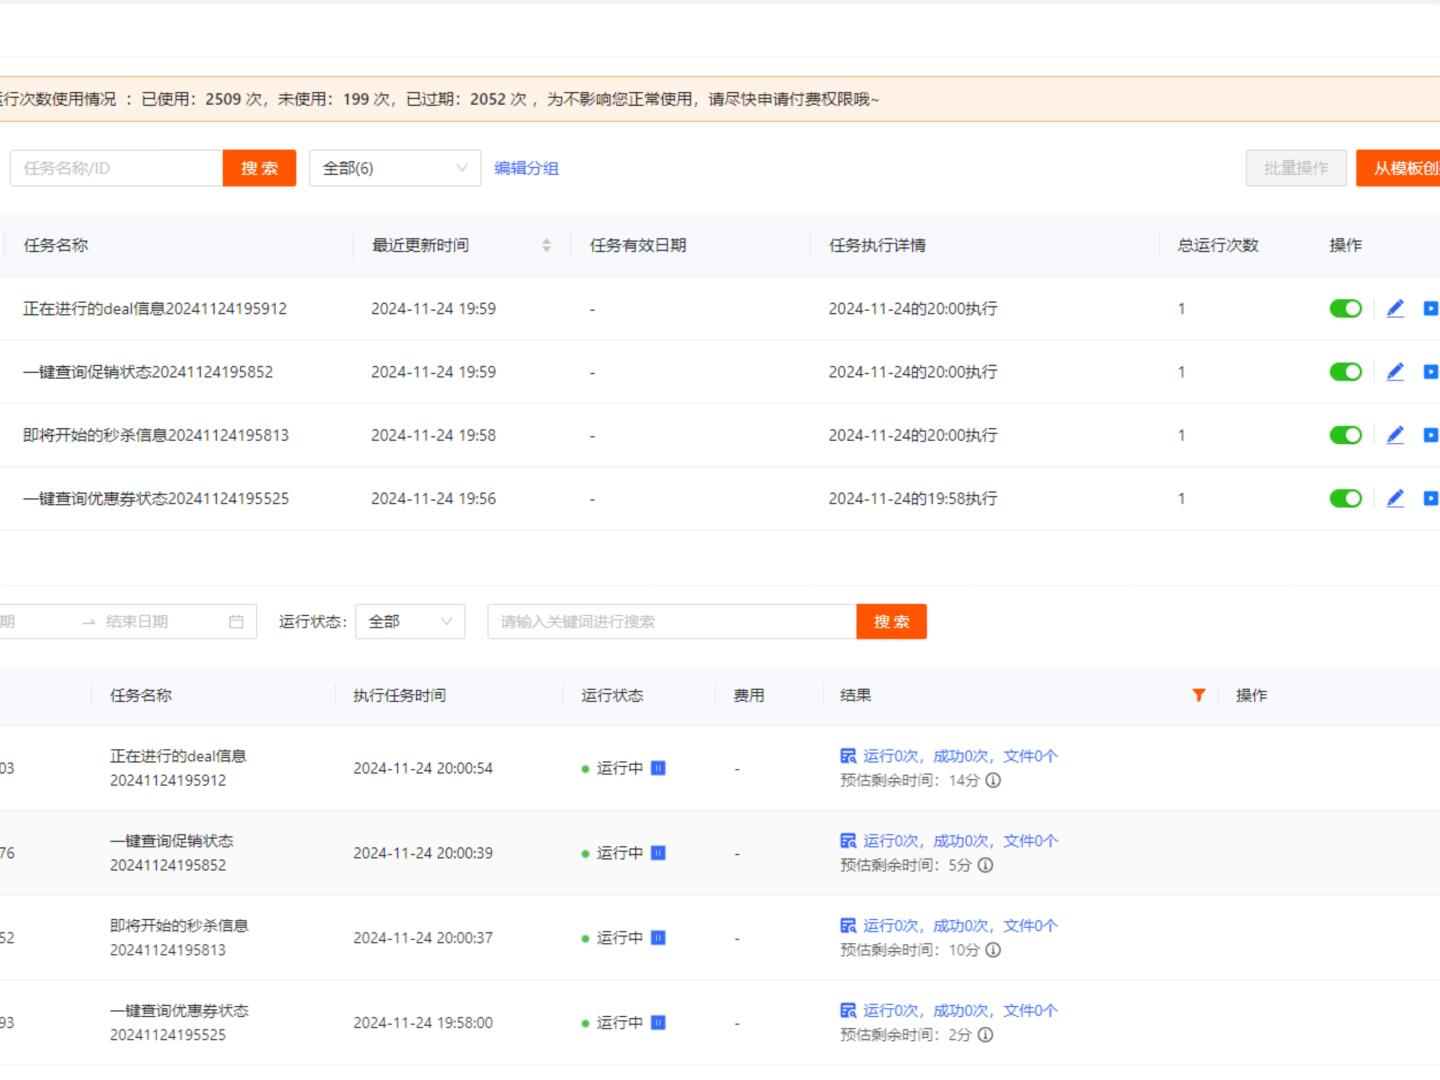Click the 执行任务时间 column header

point(399,695)
